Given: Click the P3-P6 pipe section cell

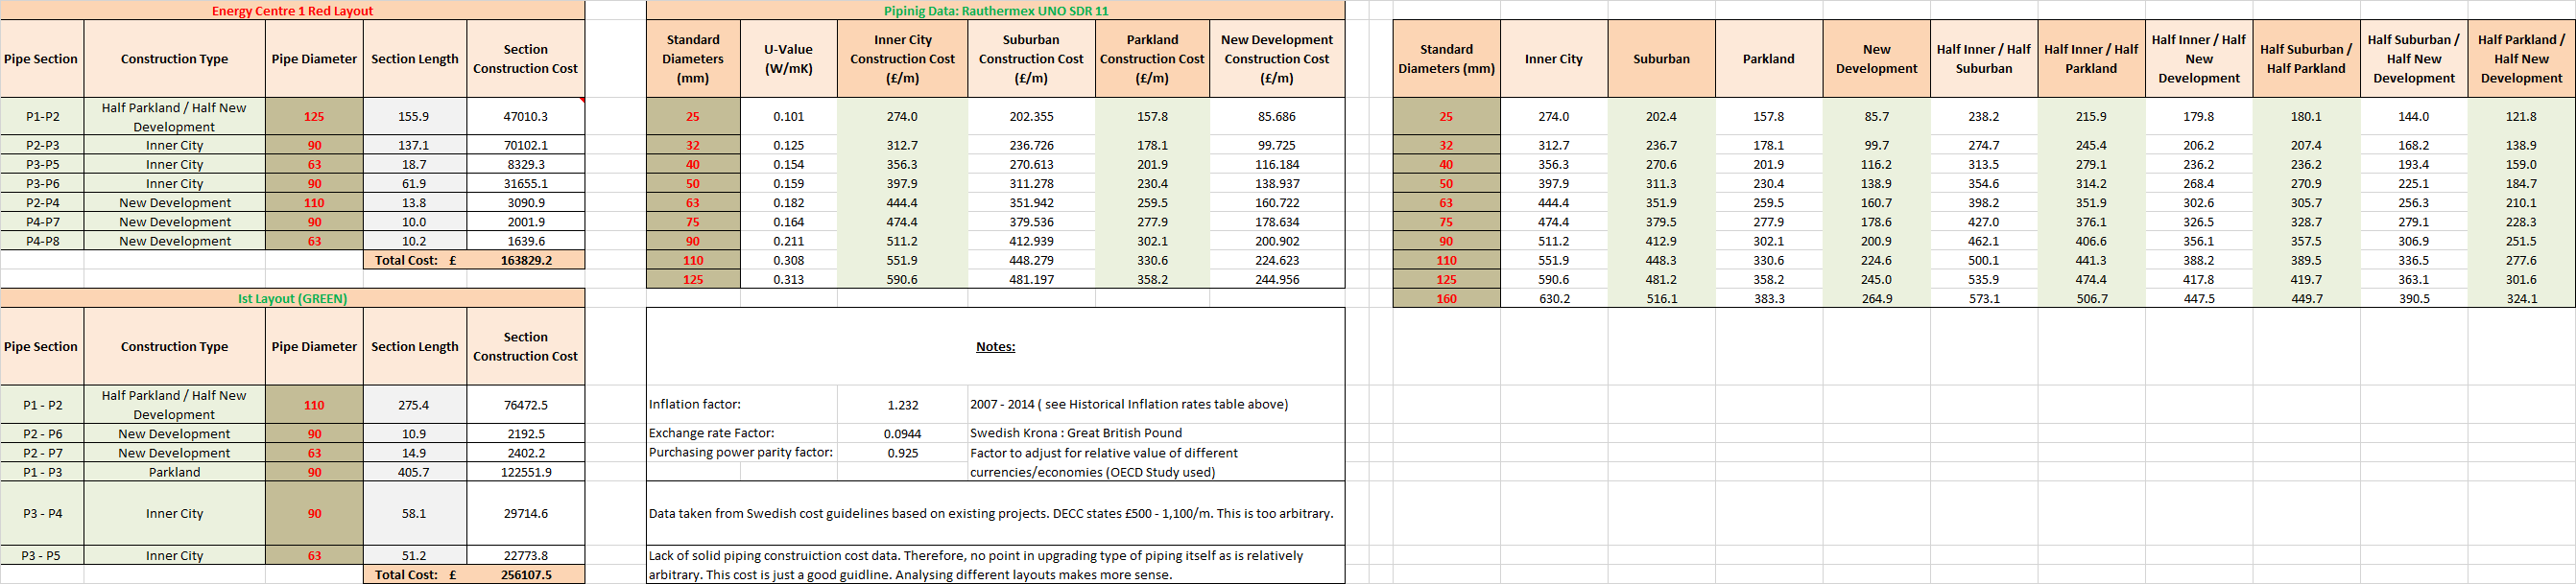Looking at the screenshot, I should tap(42, 184).
